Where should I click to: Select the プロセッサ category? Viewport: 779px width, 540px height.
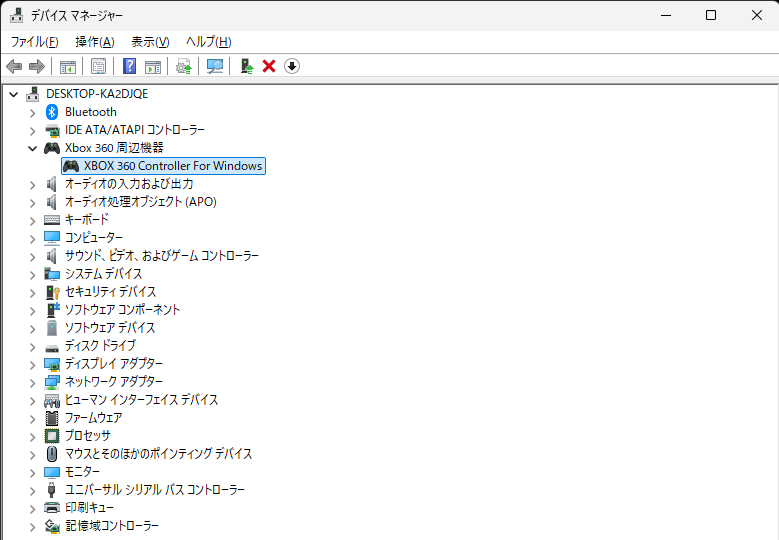[87, 436]
